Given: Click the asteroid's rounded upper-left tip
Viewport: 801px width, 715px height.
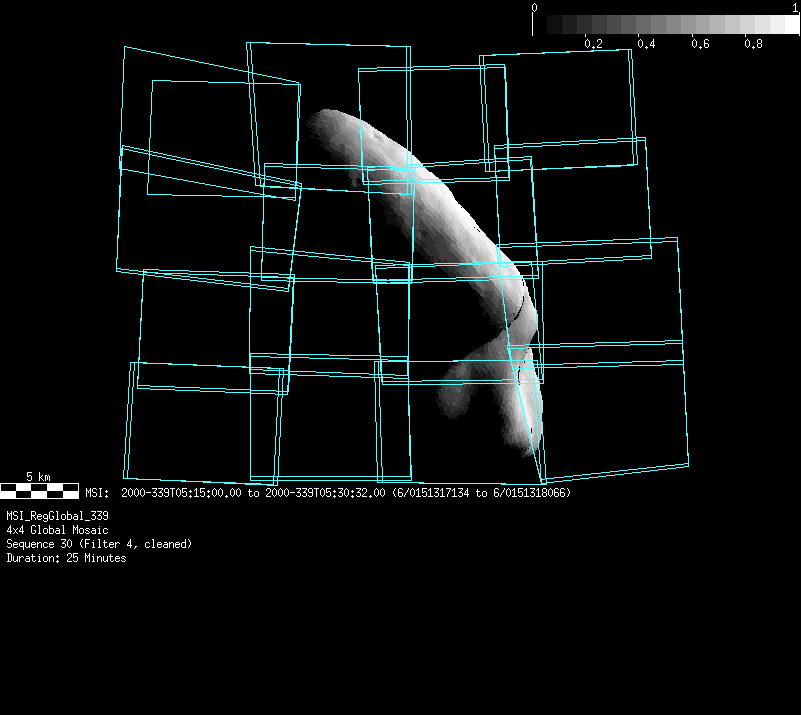Looking at the screenshot, I should pyautogui.click(x=322, y=125).
